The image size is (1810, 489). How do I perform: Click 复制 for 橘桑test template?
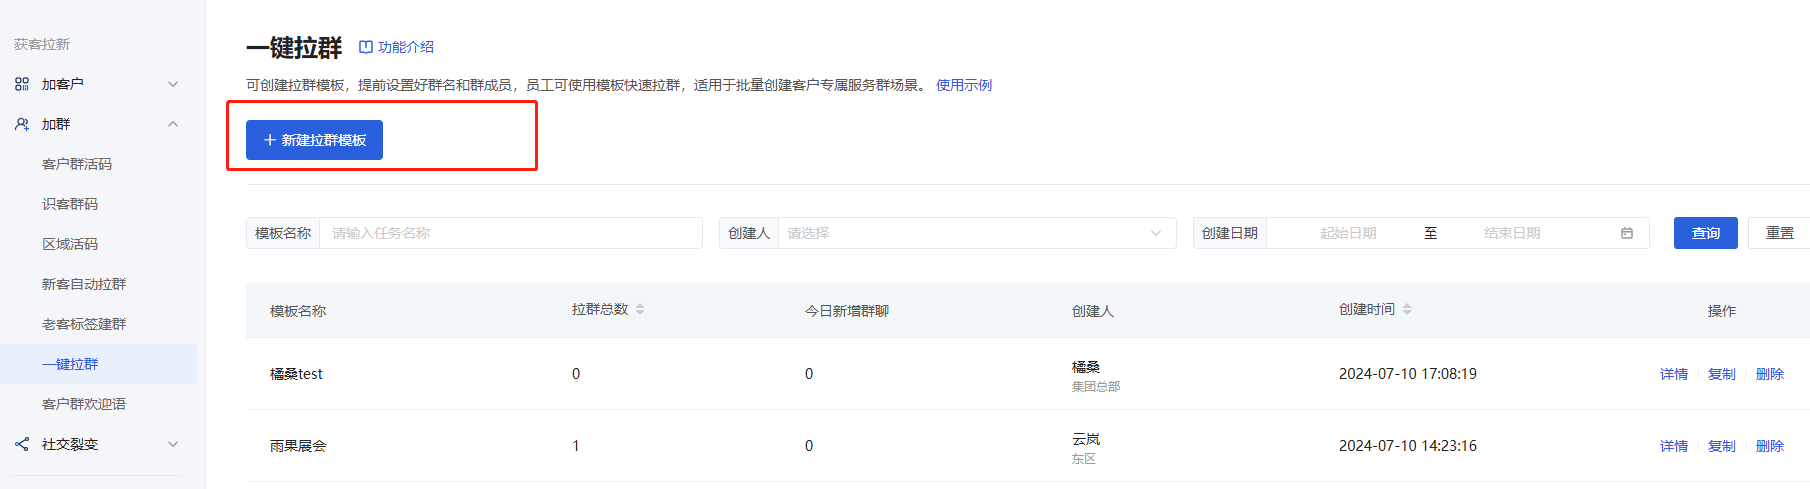tap(1722, 374)
